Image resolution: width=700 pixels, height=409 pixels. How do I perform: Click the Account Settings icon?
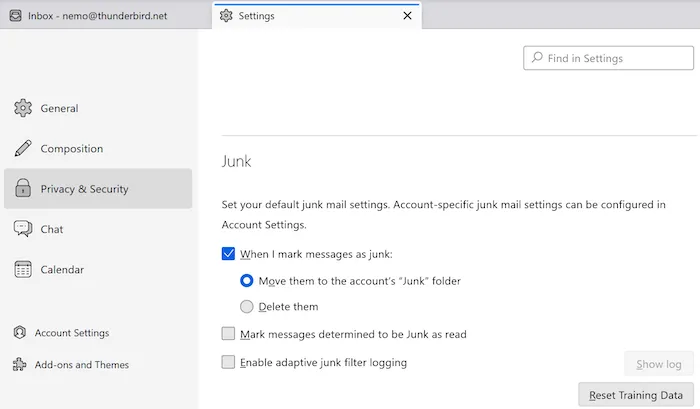19,333
